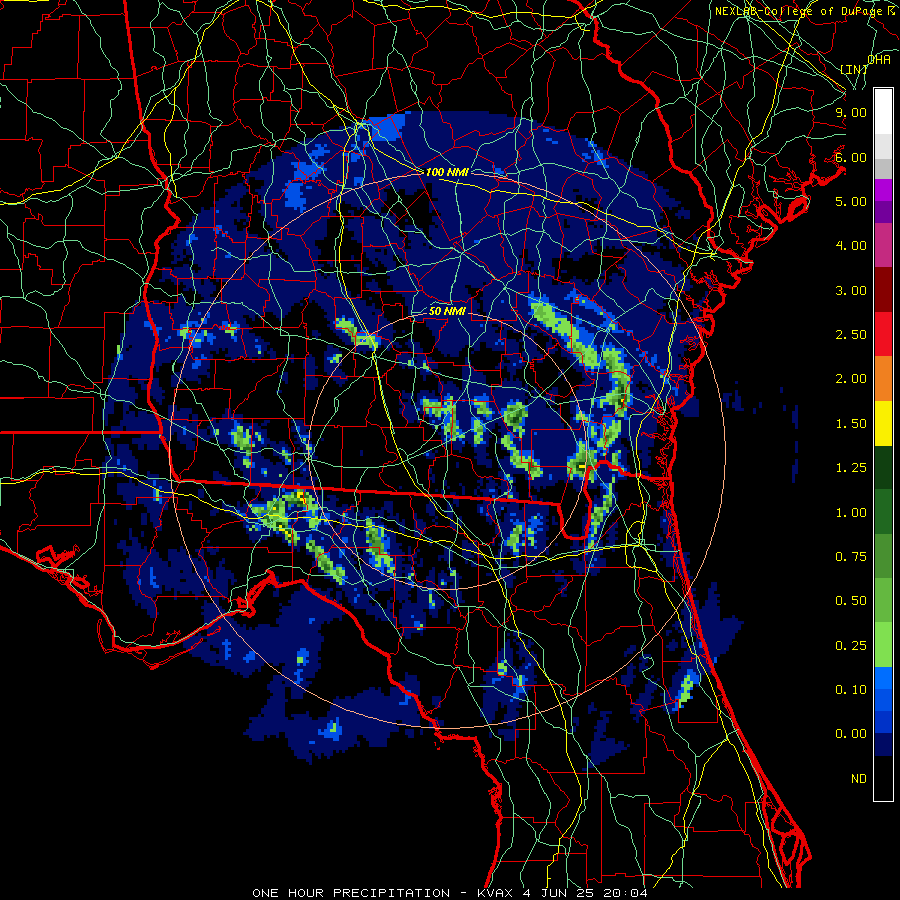Image resolution: width=900 pixels, height=900 pixels.
Task: Pick the 1.50 legend label
Action: pos(851,424)
